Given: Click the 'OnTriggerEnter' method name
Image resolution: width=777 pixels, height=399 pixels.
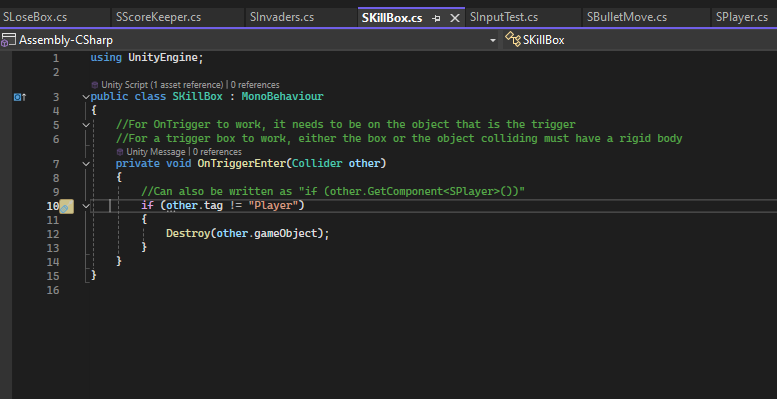Looking at the screenshot, I should [242, 163].
